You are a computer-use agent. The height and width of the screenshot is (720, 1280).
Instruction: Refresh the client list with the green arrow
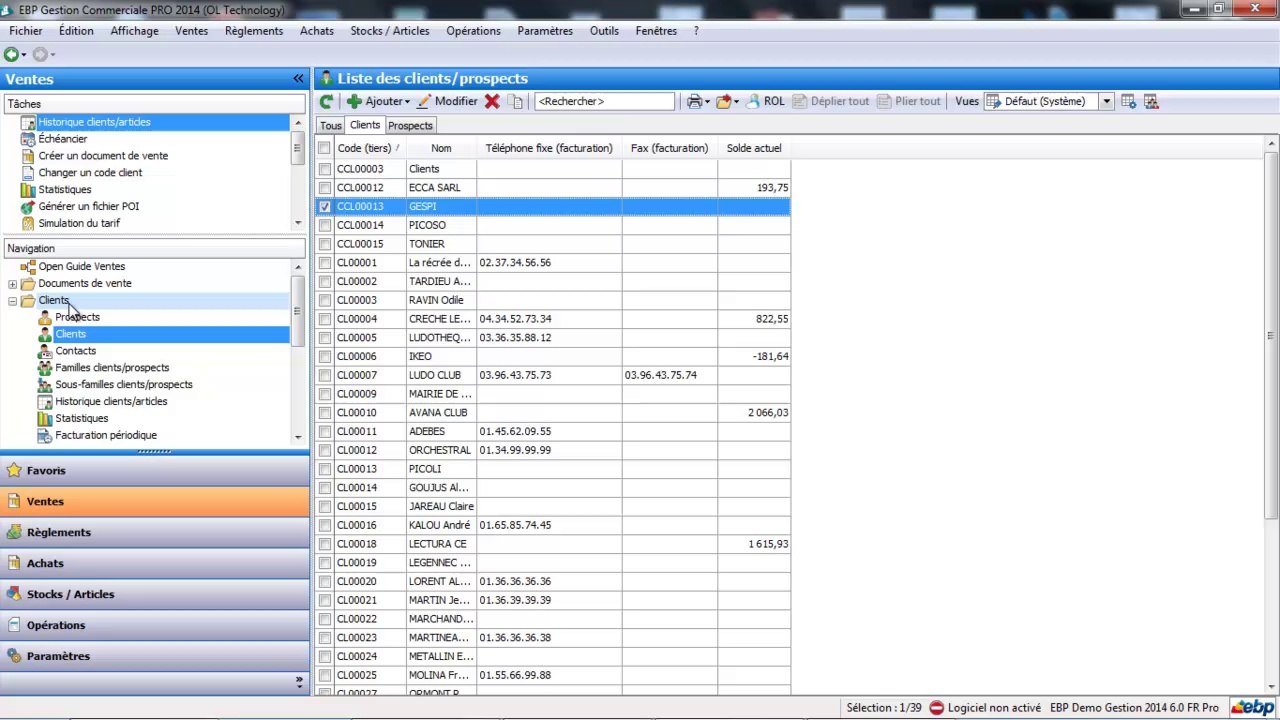[326, 101]
